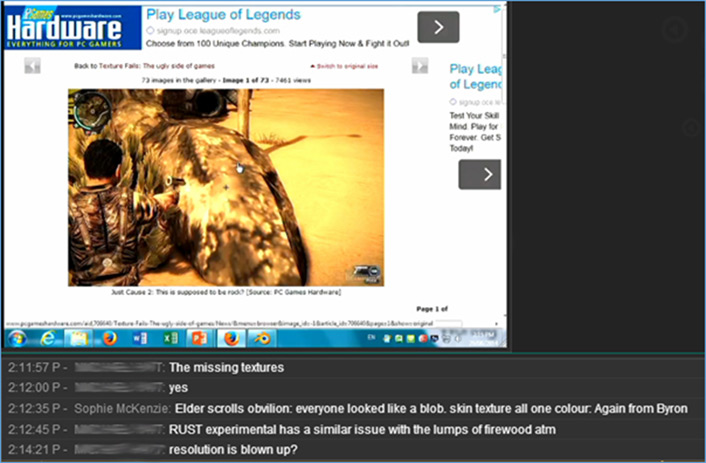This screenshot has height=463, width=706.
Task: Open Microsoft Word from the taskbar
Action: (140, 338)
